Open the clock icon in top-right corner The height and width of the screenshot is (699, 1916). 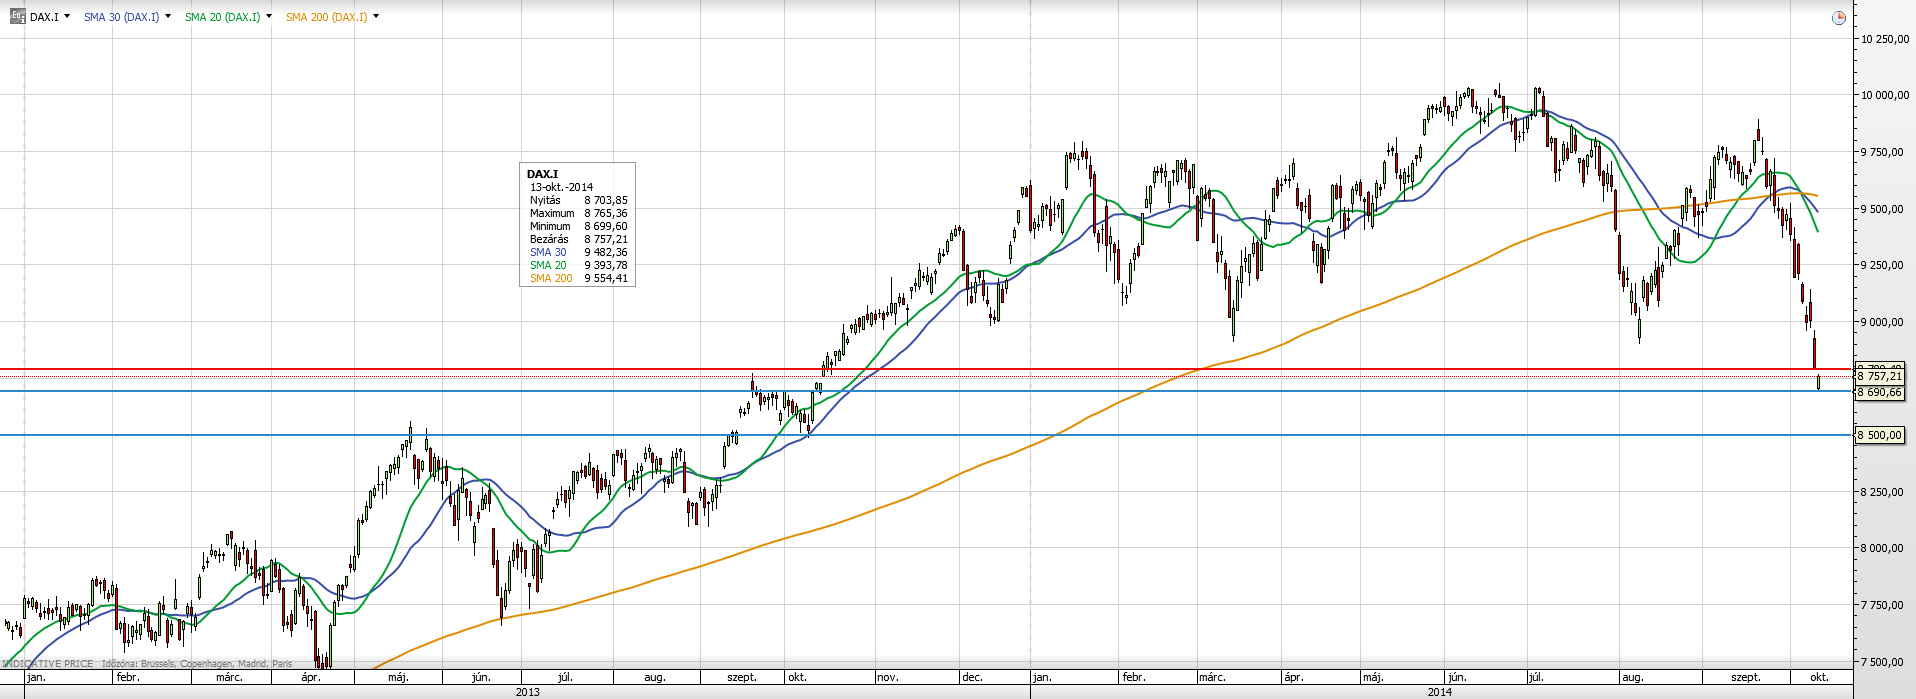[x=1838, y=18]
